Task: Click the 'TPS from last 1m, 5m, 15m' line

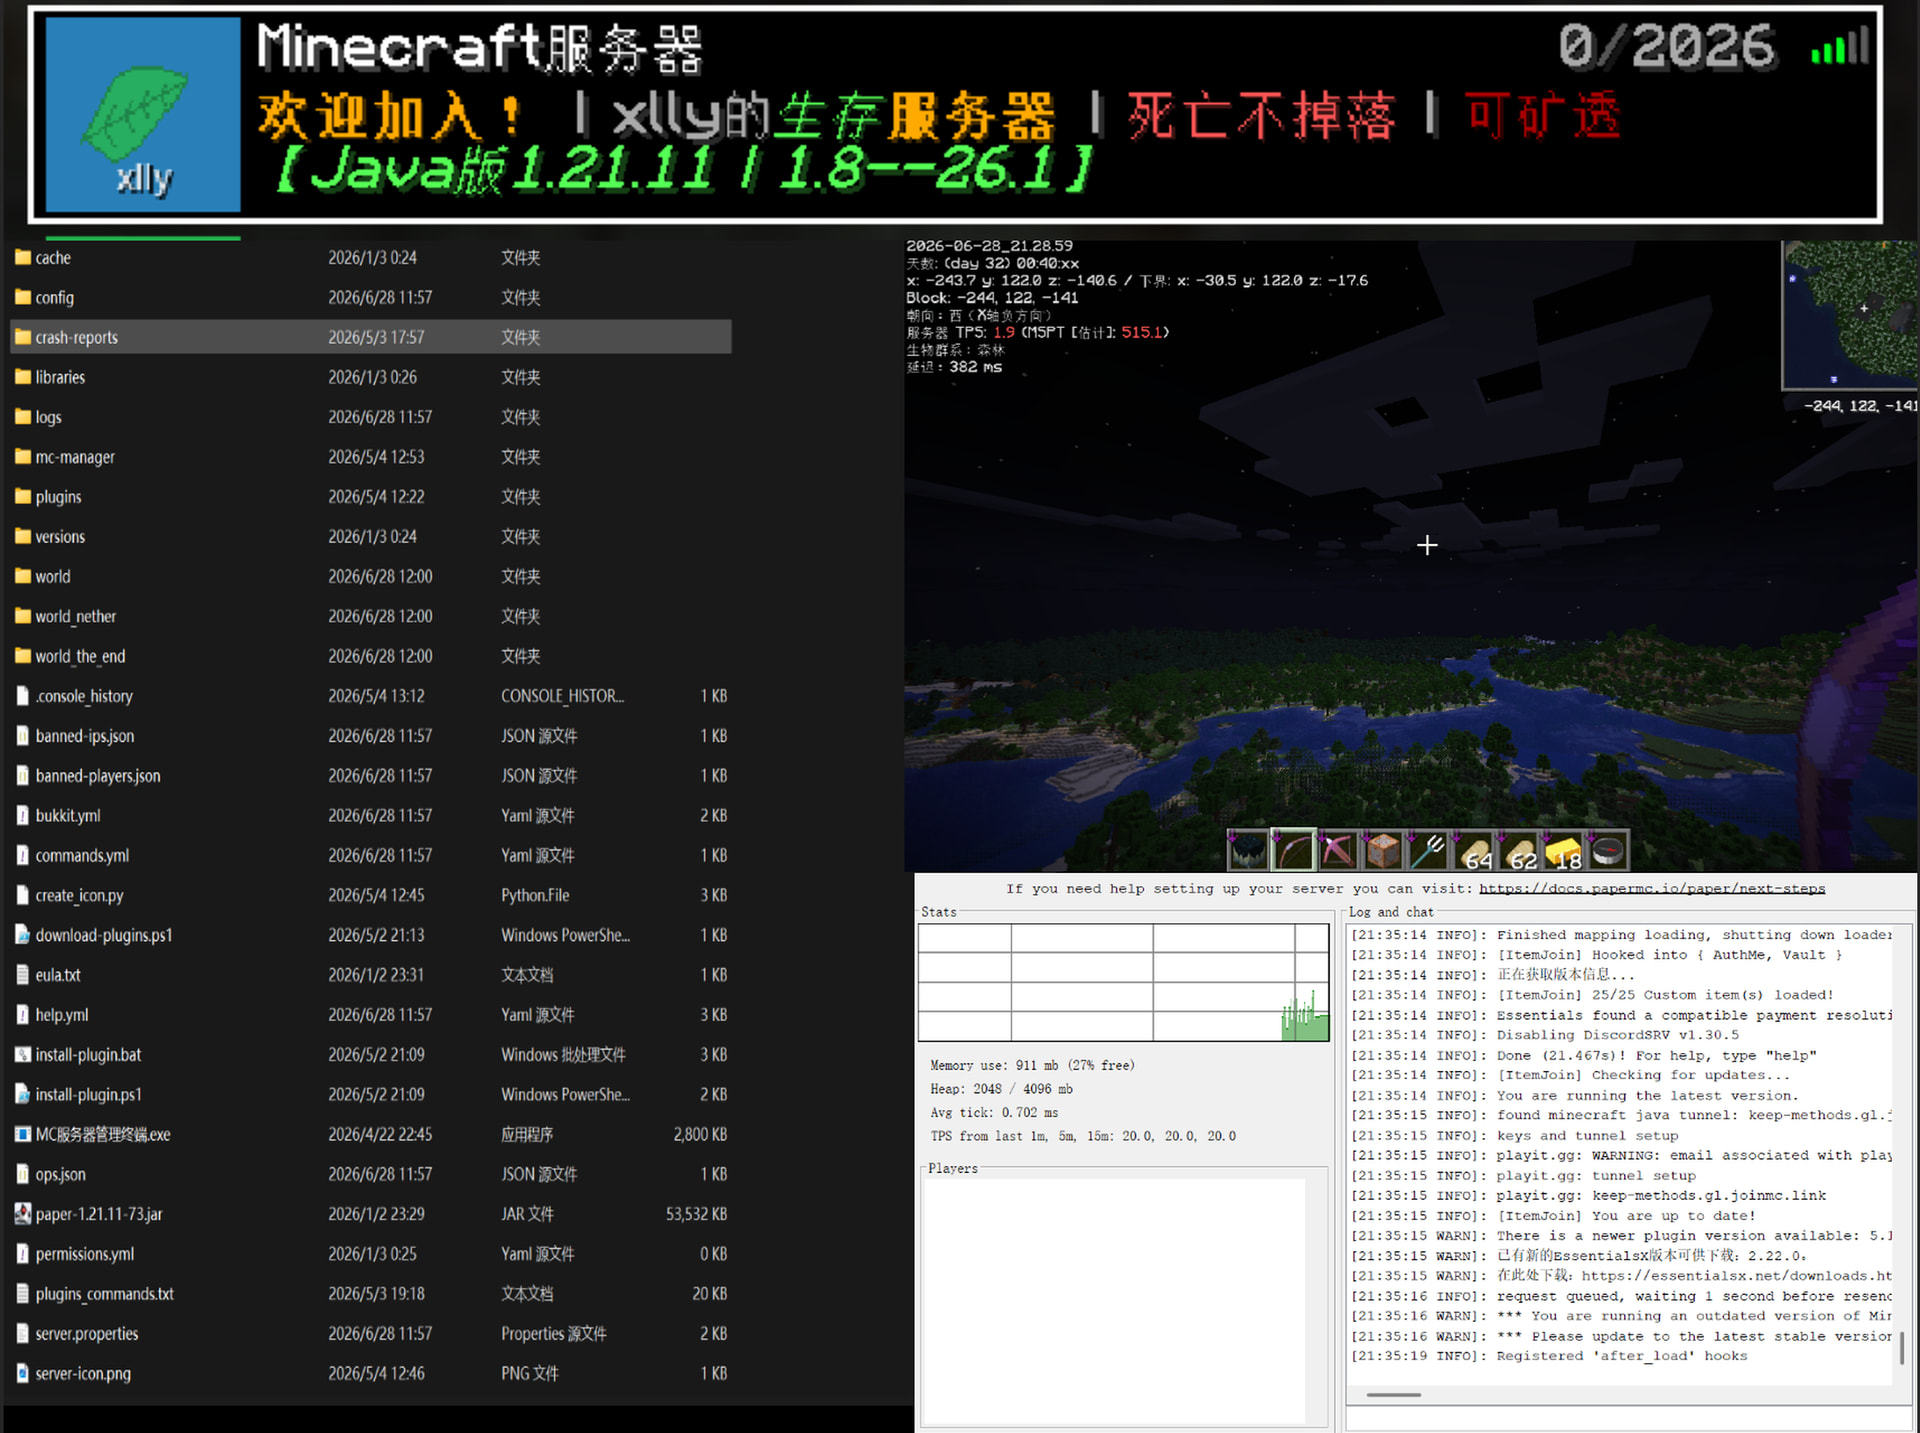Action: click(1083, 1136)
